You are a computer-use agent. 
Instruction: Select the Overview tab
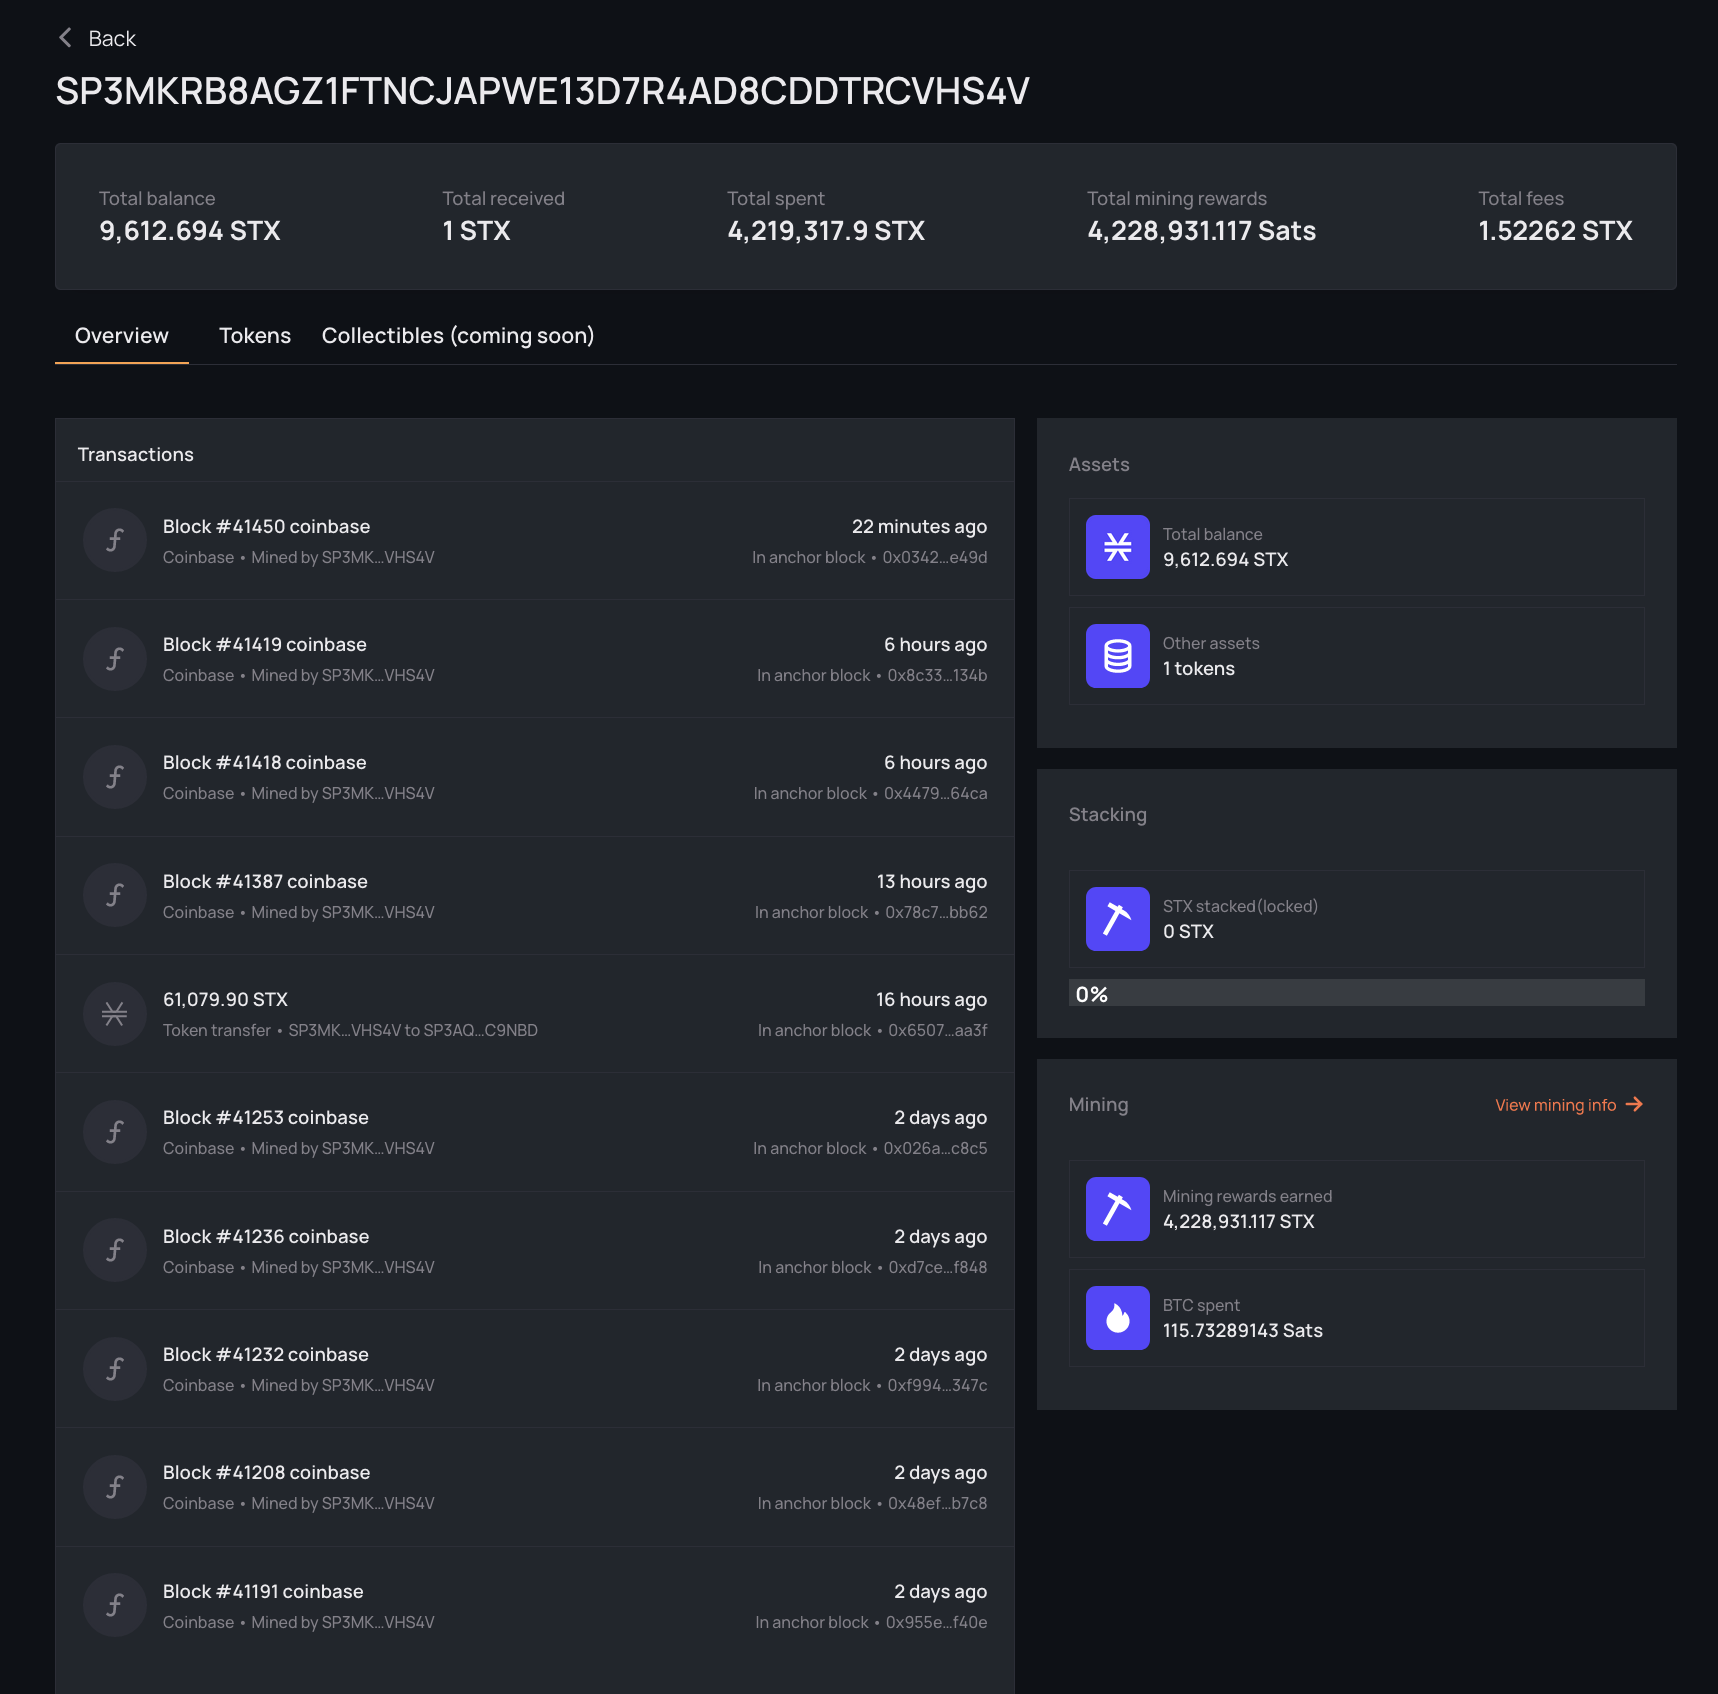(x=122, y=336)
